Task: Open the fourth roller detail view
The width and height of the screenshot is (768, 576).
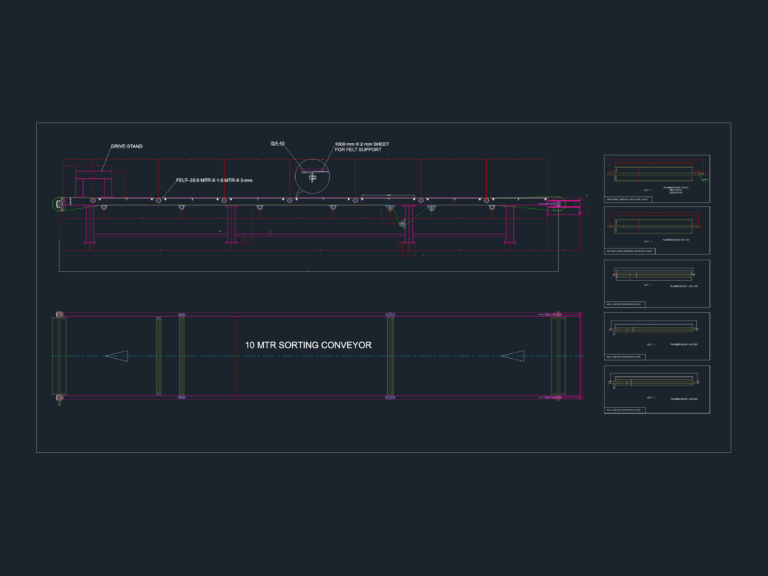Action: coord(657,336)
